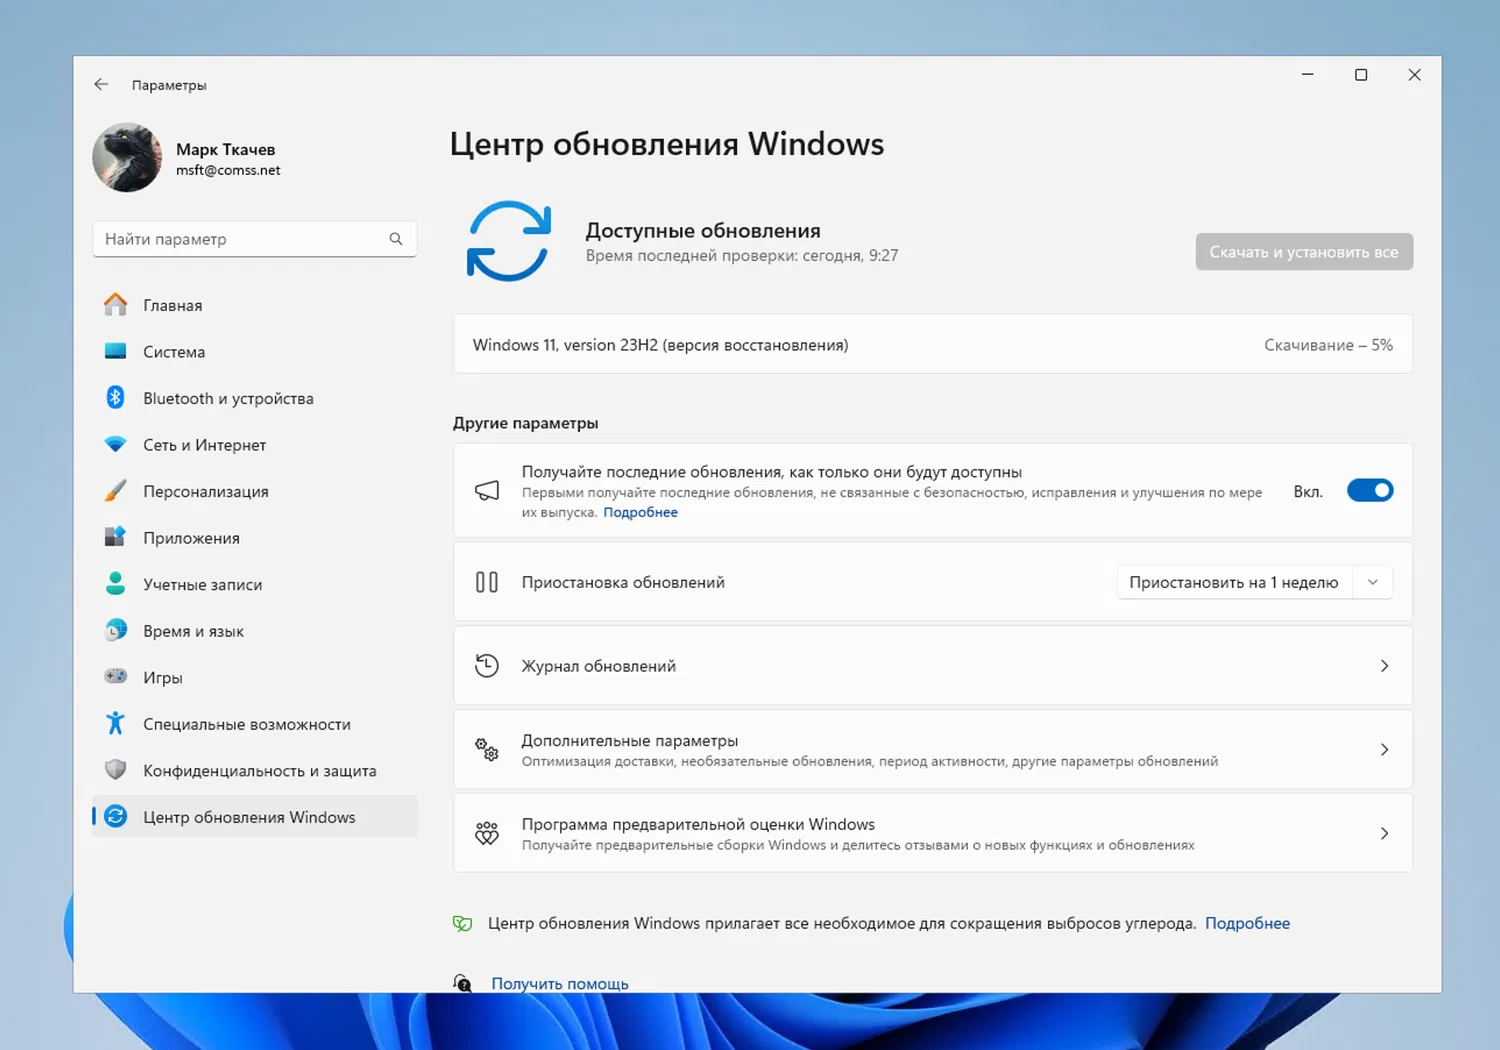
Task: Open Специальные возможности settings
Action: point(255,724)
